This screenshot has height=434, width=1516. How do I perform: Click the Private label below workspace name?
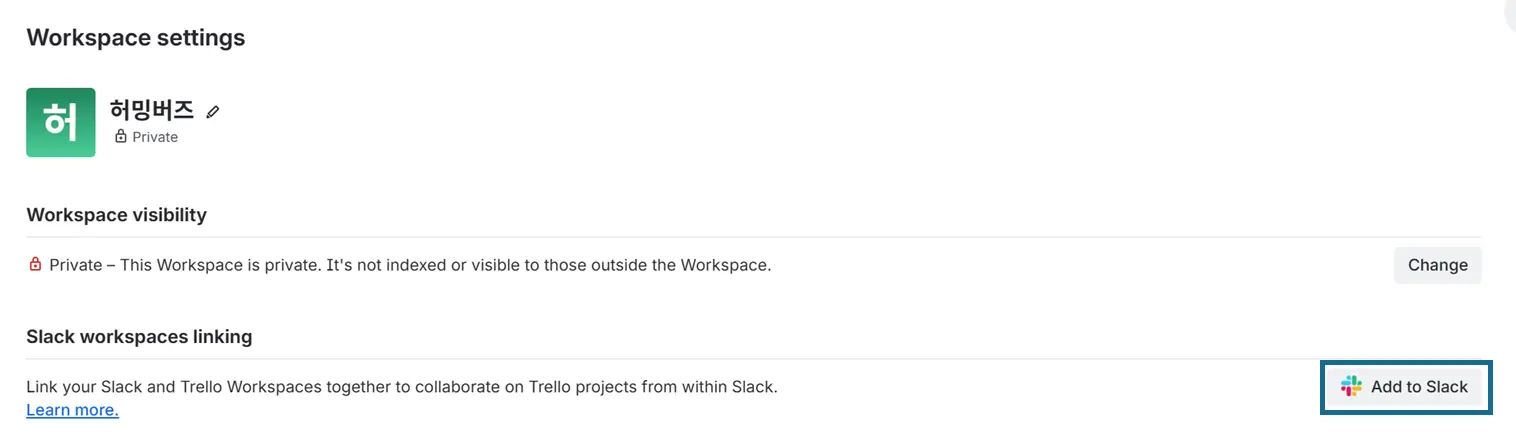[x=155, y=137]
